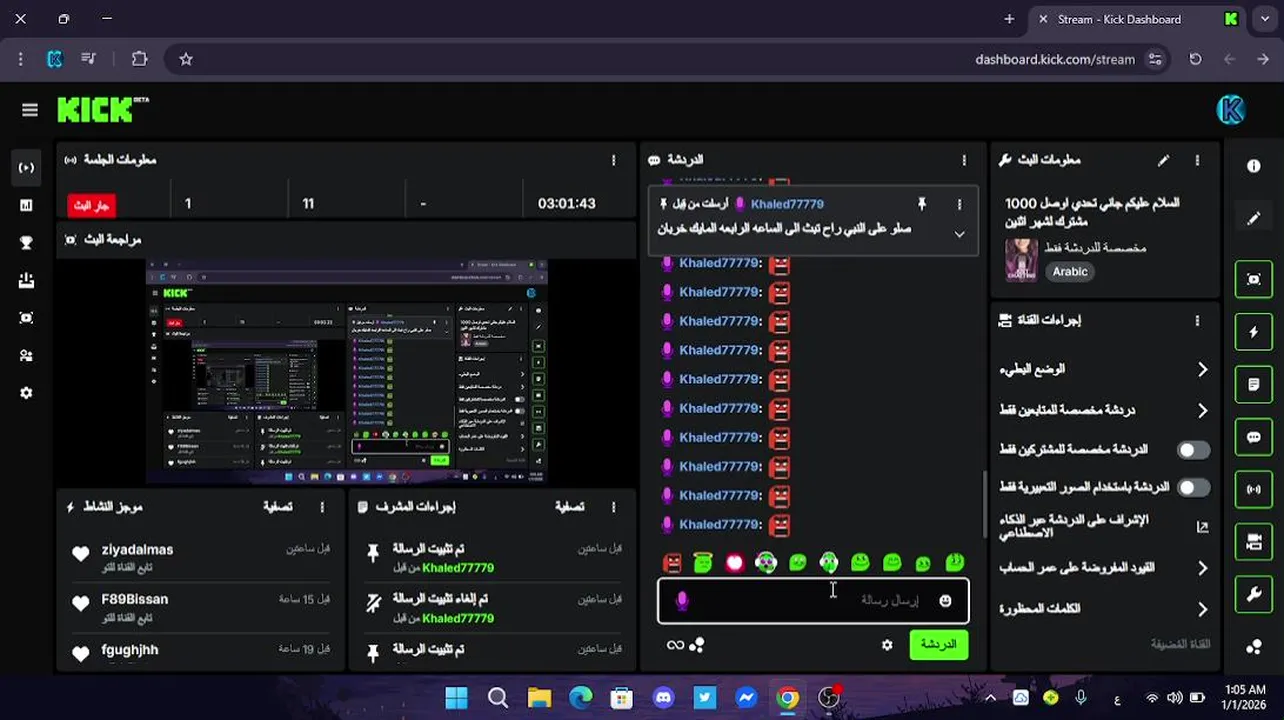Select the Stream - Kick Dashboard browser tab
Image resolution: width=1284 pixels, height=720 pixels.
pyautogui.click(x=1137, y=19)
